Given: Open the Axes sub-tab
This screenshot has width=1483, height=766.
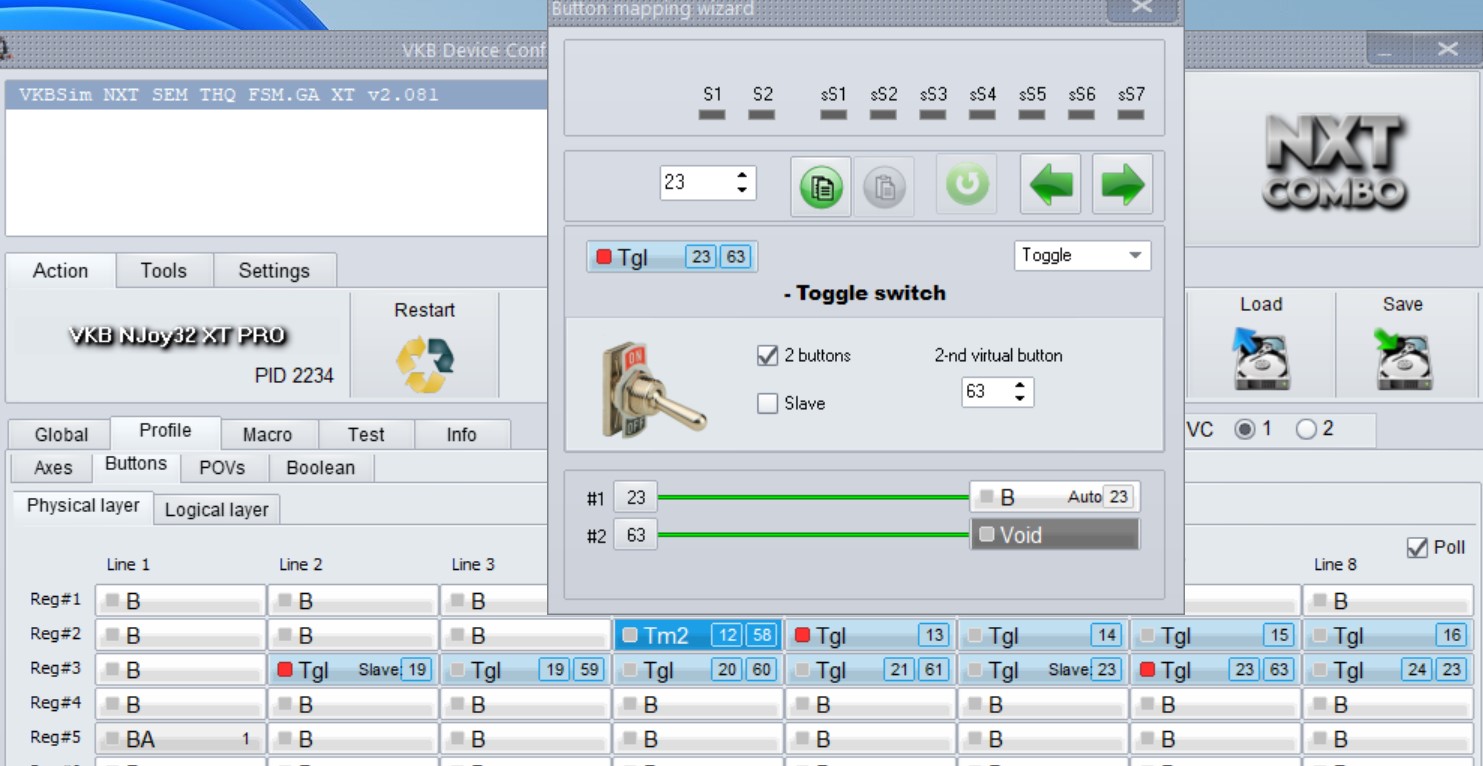Looking at the screenshot, I should (x=53, y=468).
